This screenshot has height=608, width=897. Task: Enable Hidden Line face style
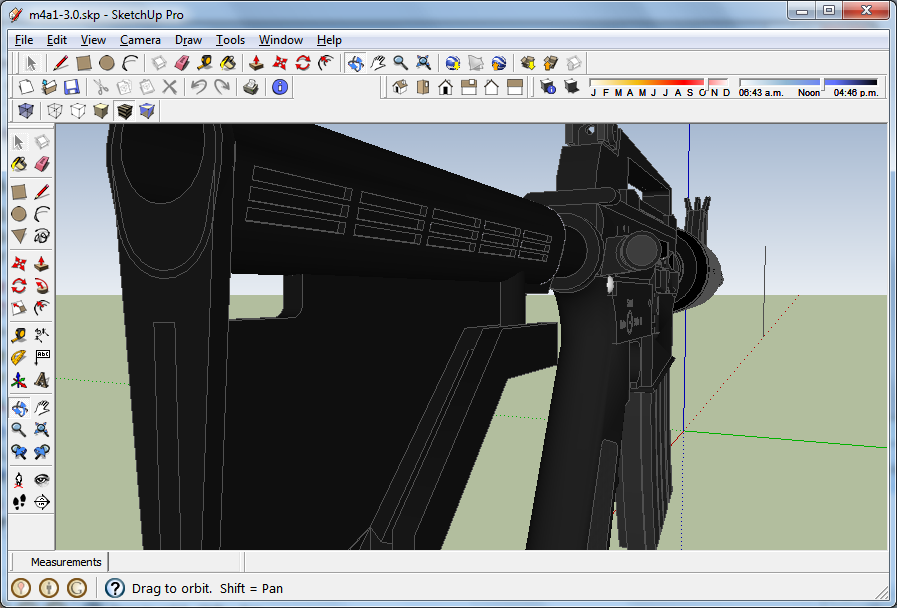point(78,110)
